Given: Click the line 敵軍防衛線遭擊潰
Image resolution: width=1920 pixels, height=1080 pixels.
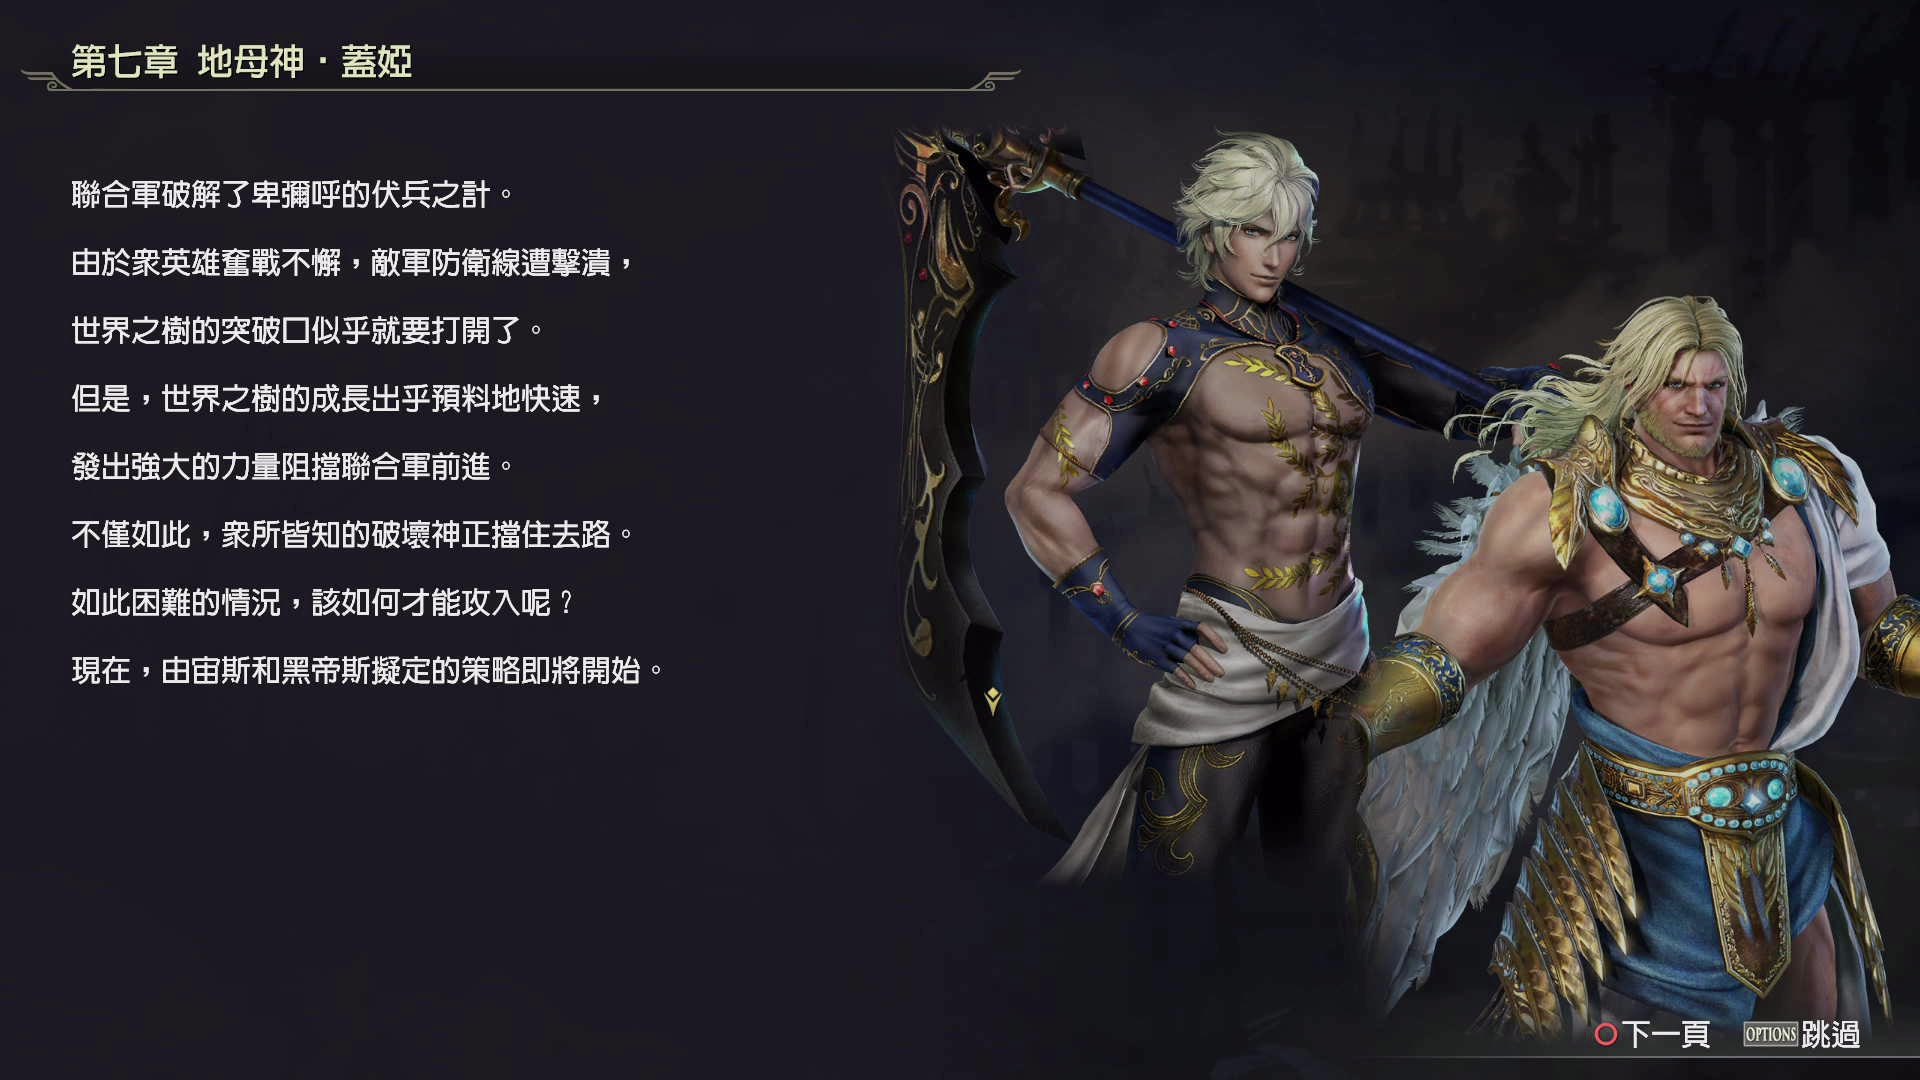Looking at the screenshot, I should [352, 263].
